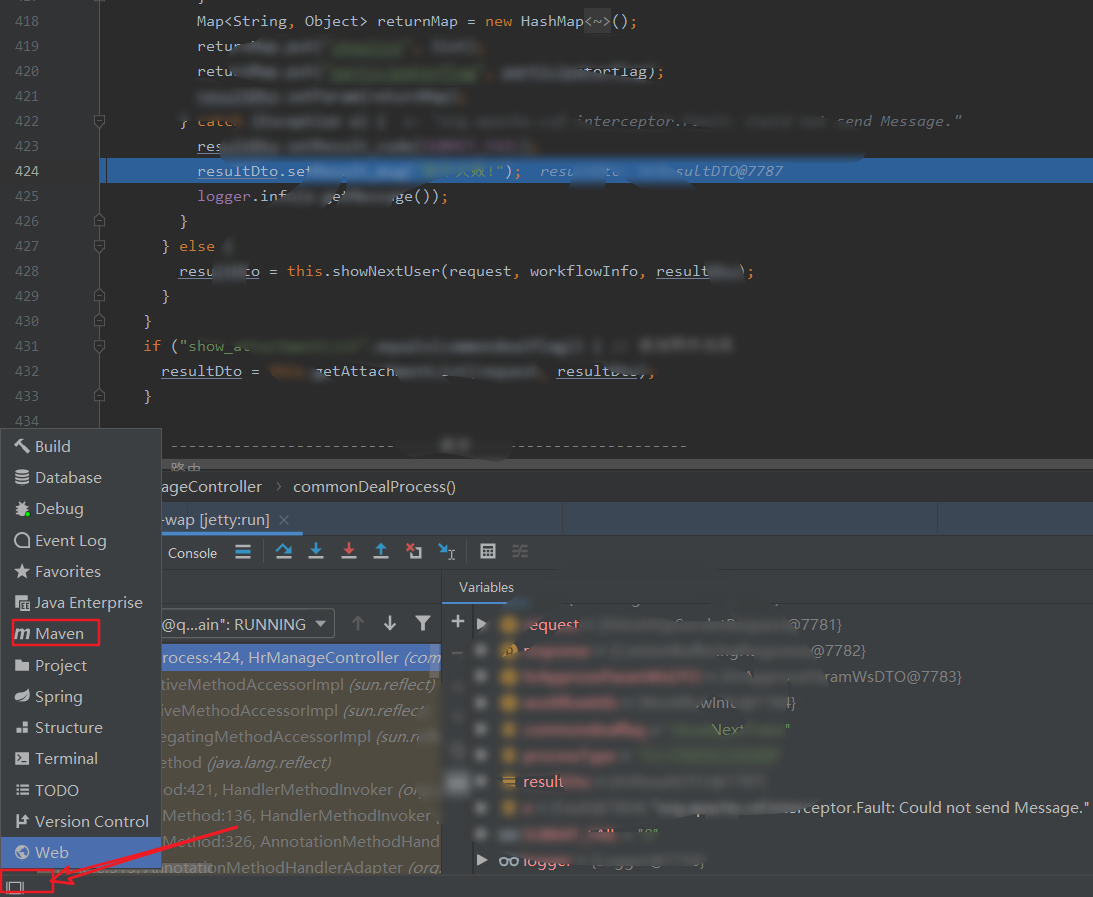Toggle the fold marker at line 430
The height and width of the screenshot is (897, 1093).
(99, 321)
